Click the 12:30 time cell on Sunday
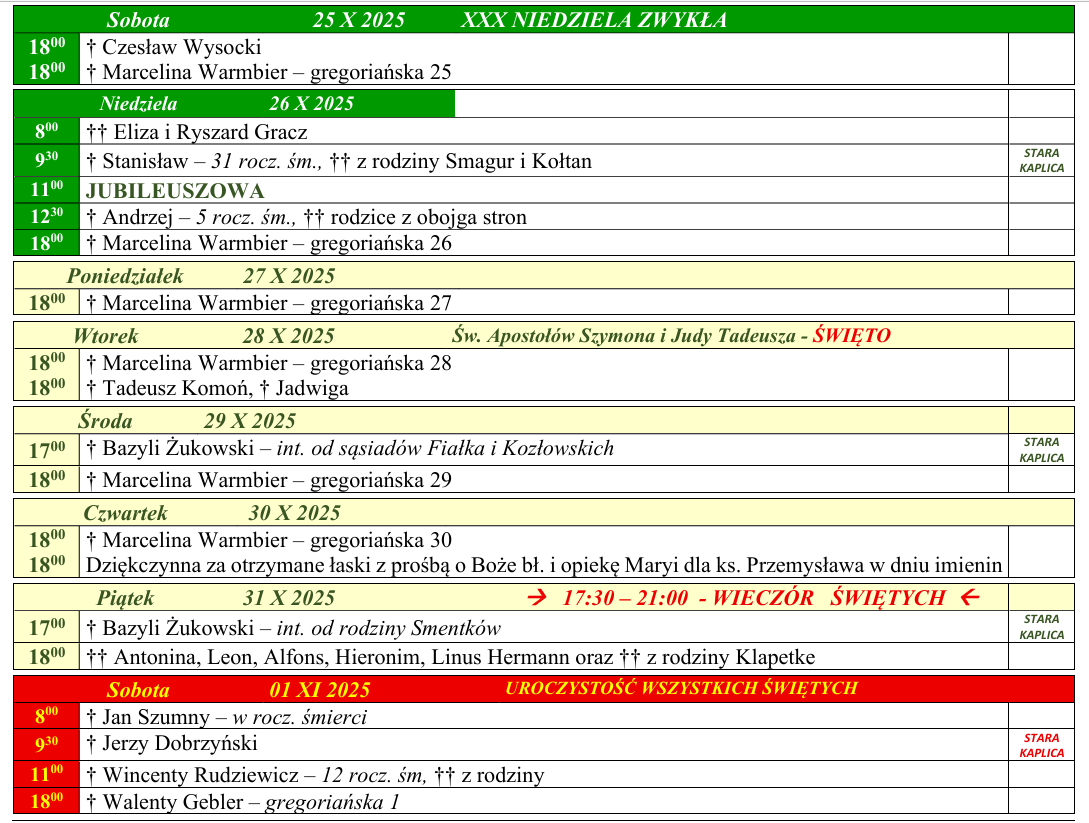The width and height of the screenshot is (1089, 823). 46,217
